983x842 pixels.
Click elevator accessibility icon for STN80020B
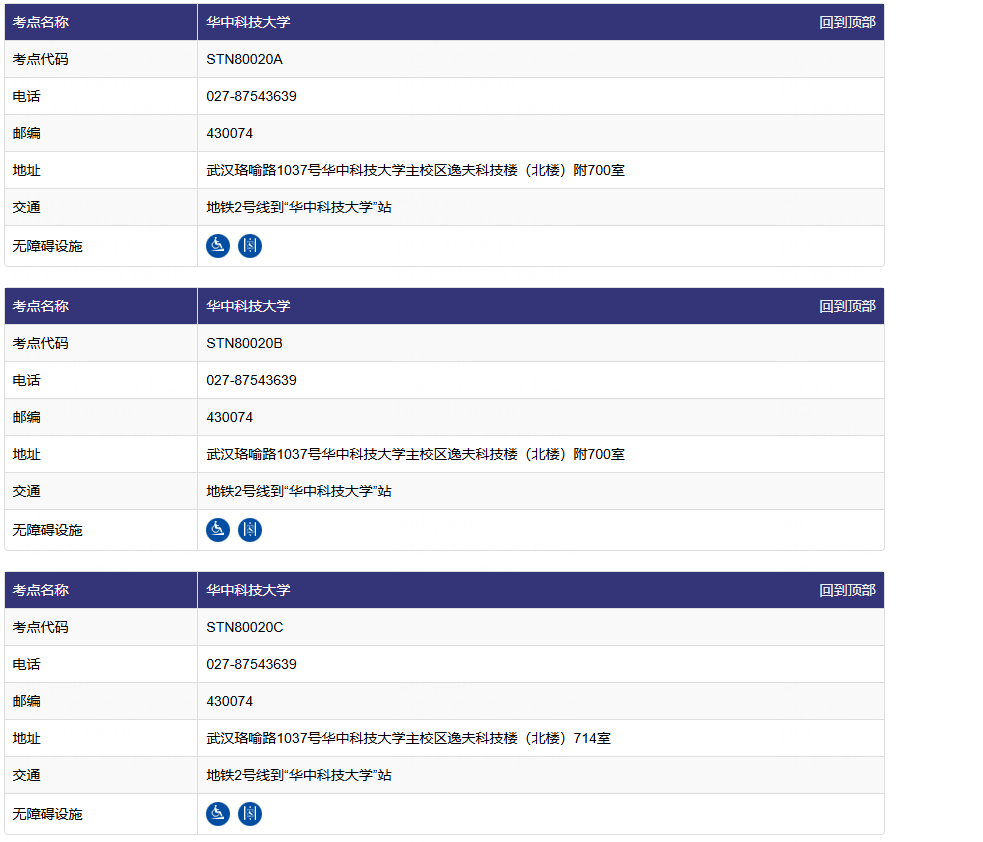coord(250,530)
